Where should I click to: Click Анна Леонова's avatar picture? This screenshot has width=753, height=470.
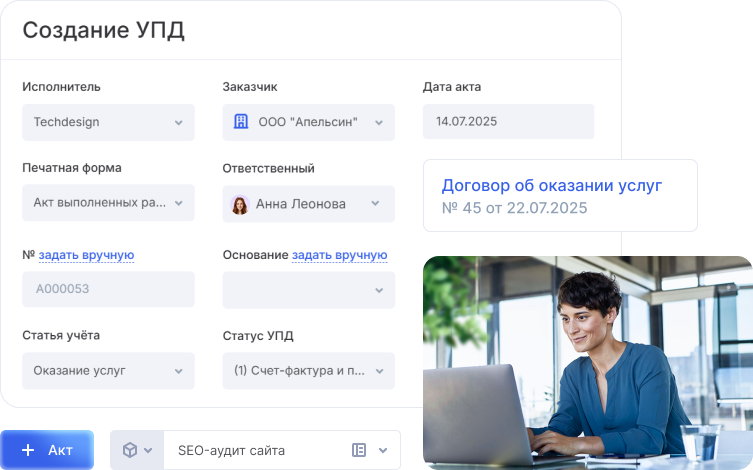(240, 205)
